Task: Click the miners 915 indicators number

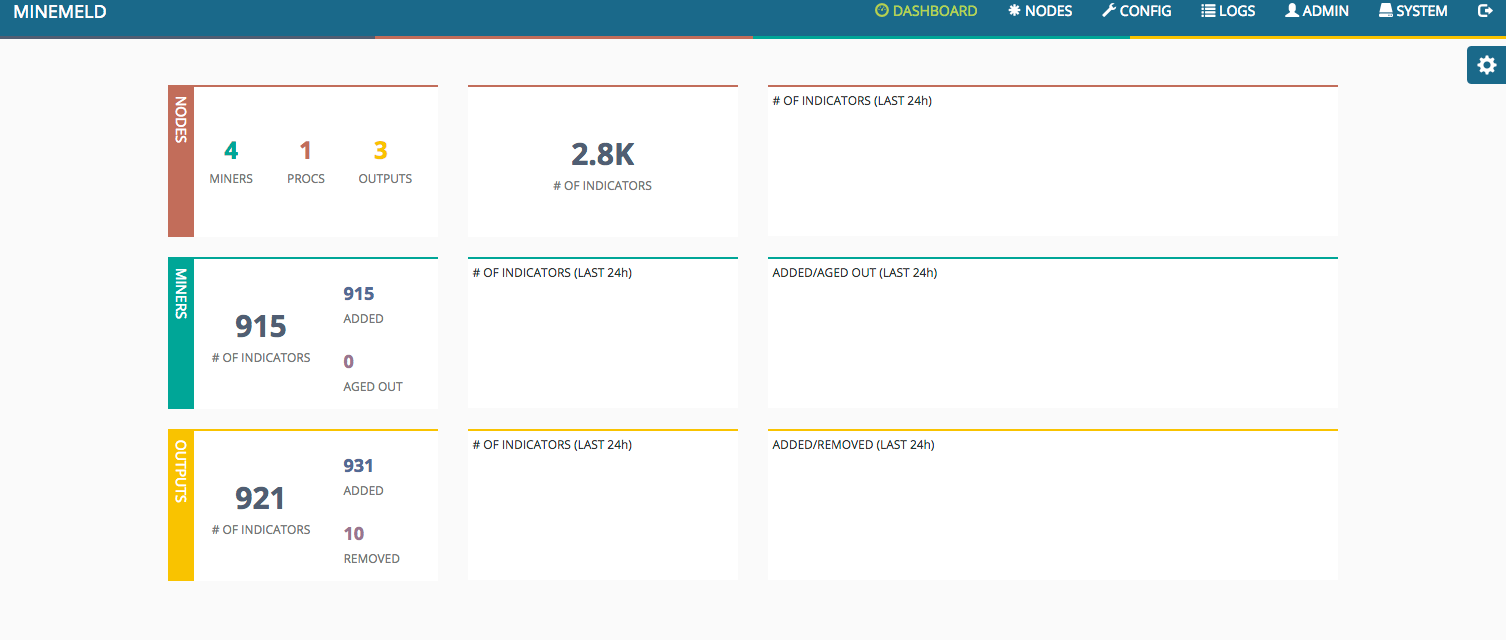Action: point(261,326)
